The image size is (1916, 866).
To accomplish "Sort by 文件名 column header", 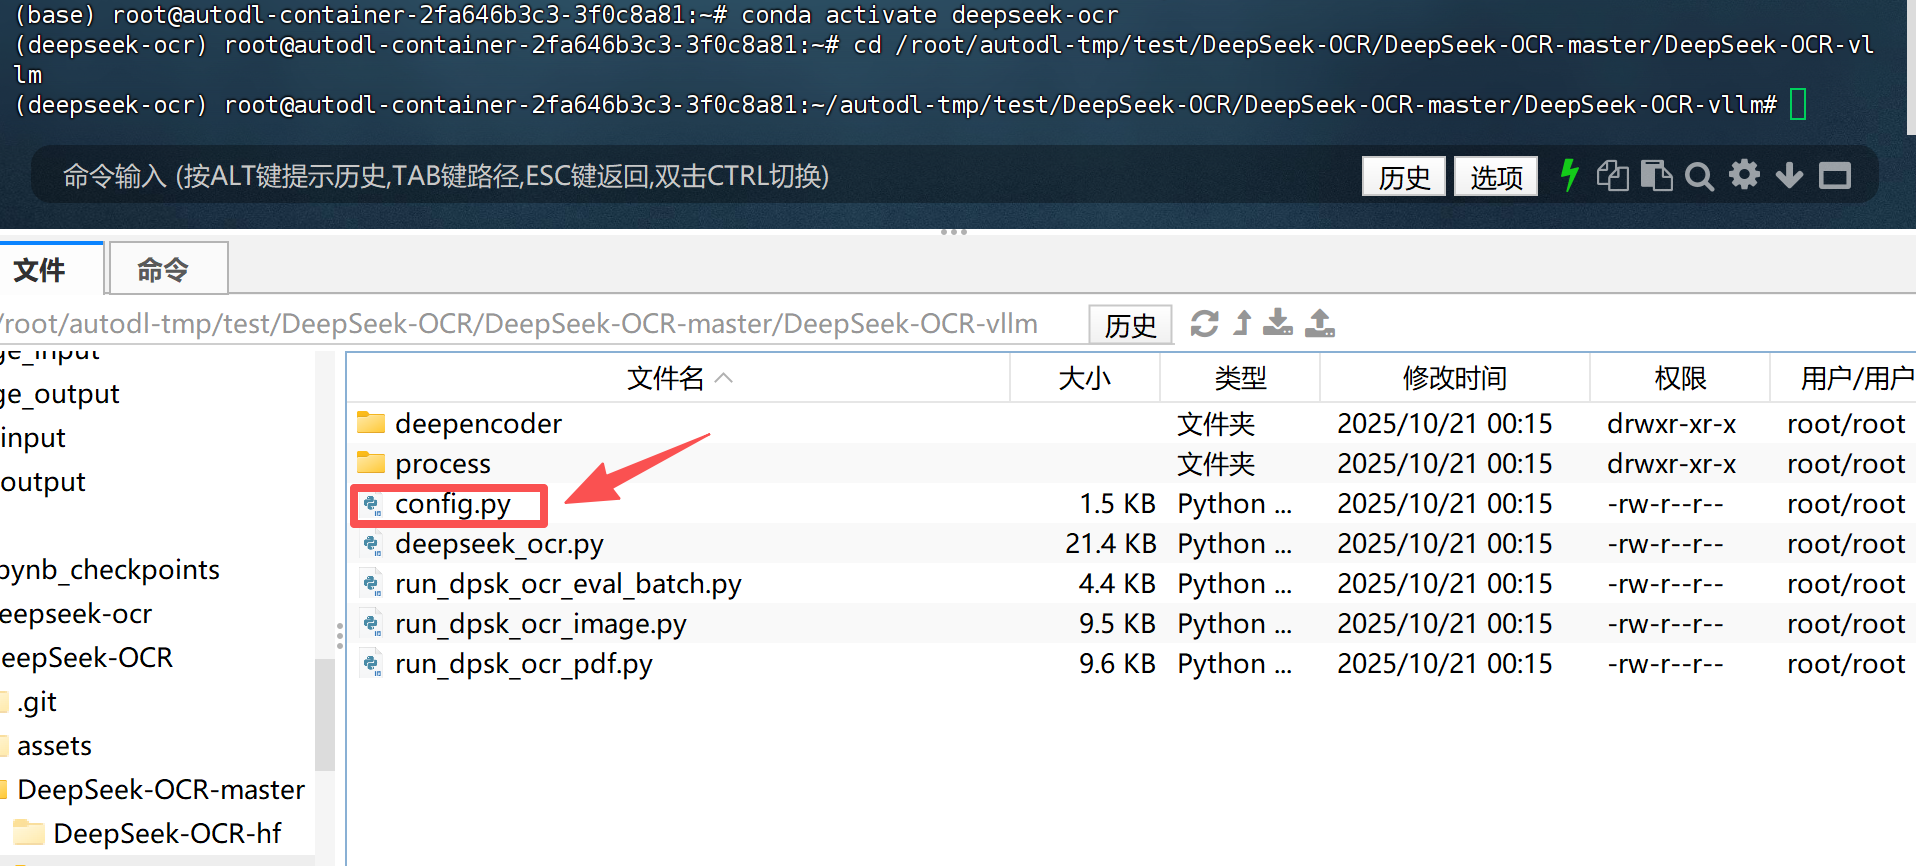I will coord(678,378).
